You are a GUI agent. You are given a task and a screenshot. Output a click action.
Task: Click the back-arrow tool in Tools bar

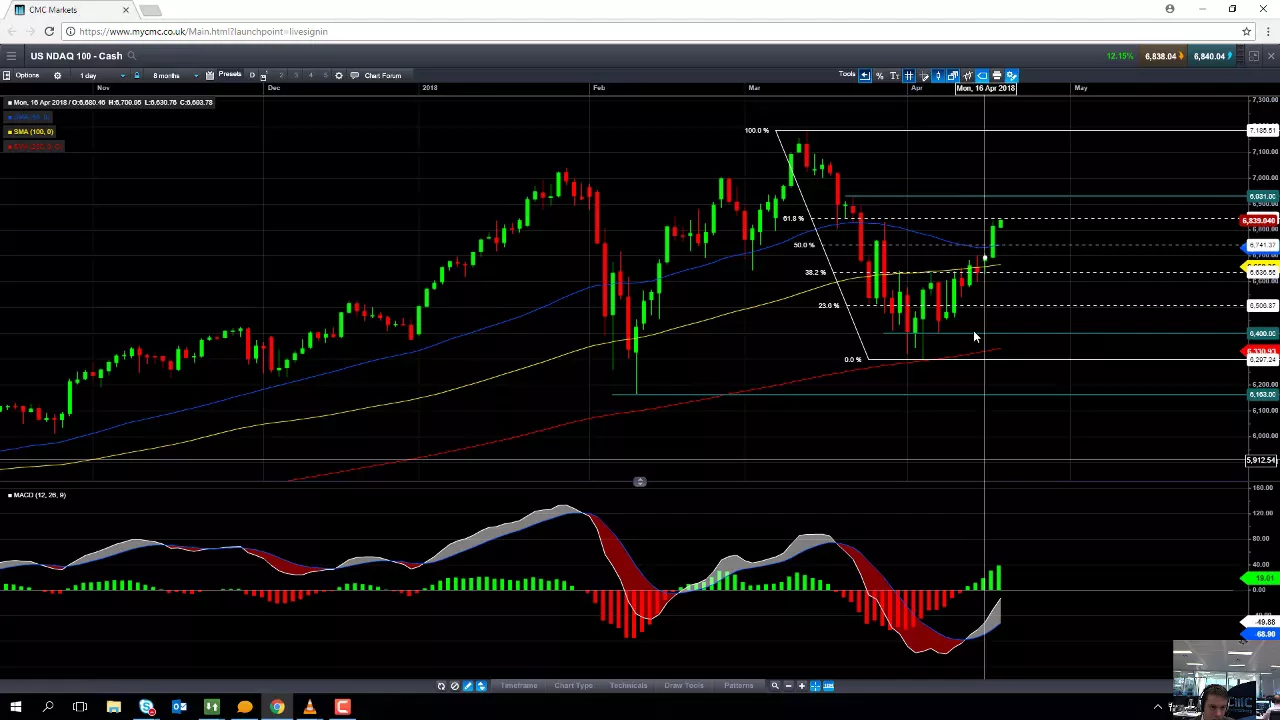(x=865, y=76)
